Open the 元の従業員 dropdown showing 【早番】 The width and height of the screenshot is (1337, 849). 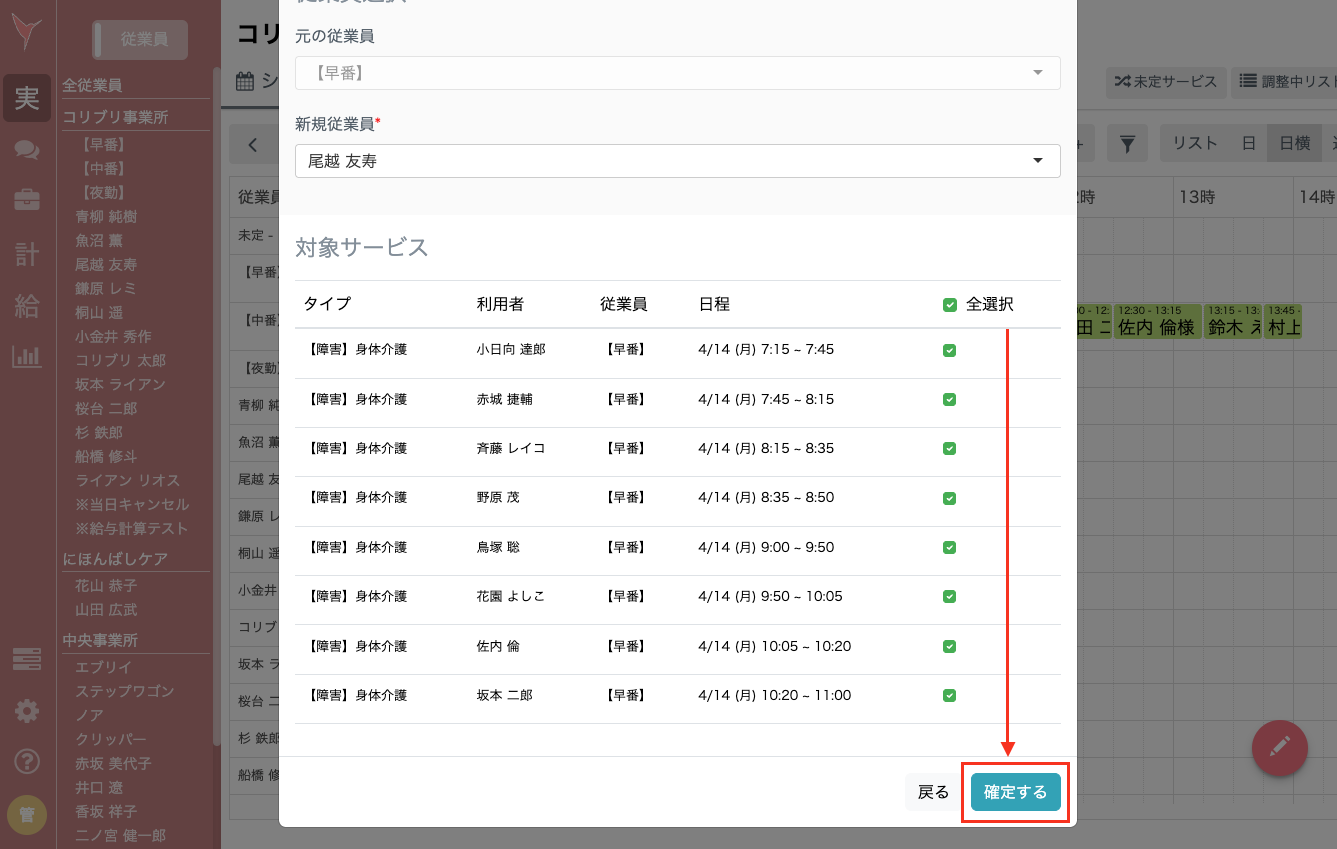[677, 73]
